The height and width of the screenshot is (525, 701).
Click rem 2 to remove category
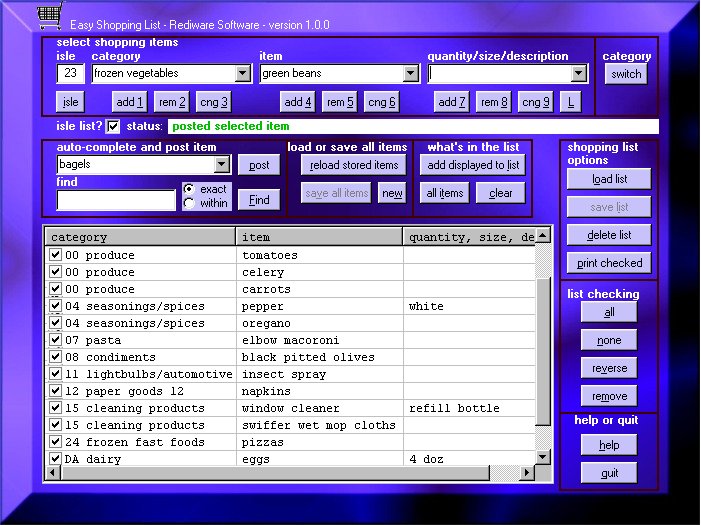coord(172,102)
